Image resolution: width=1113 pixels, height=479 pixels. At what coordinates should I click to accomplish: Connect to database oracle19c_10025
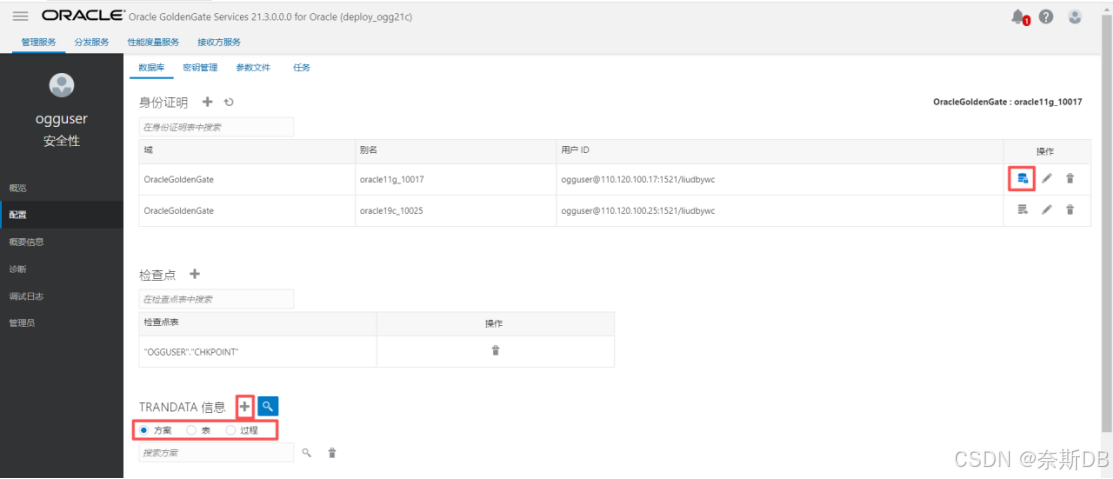(1022, 210)
